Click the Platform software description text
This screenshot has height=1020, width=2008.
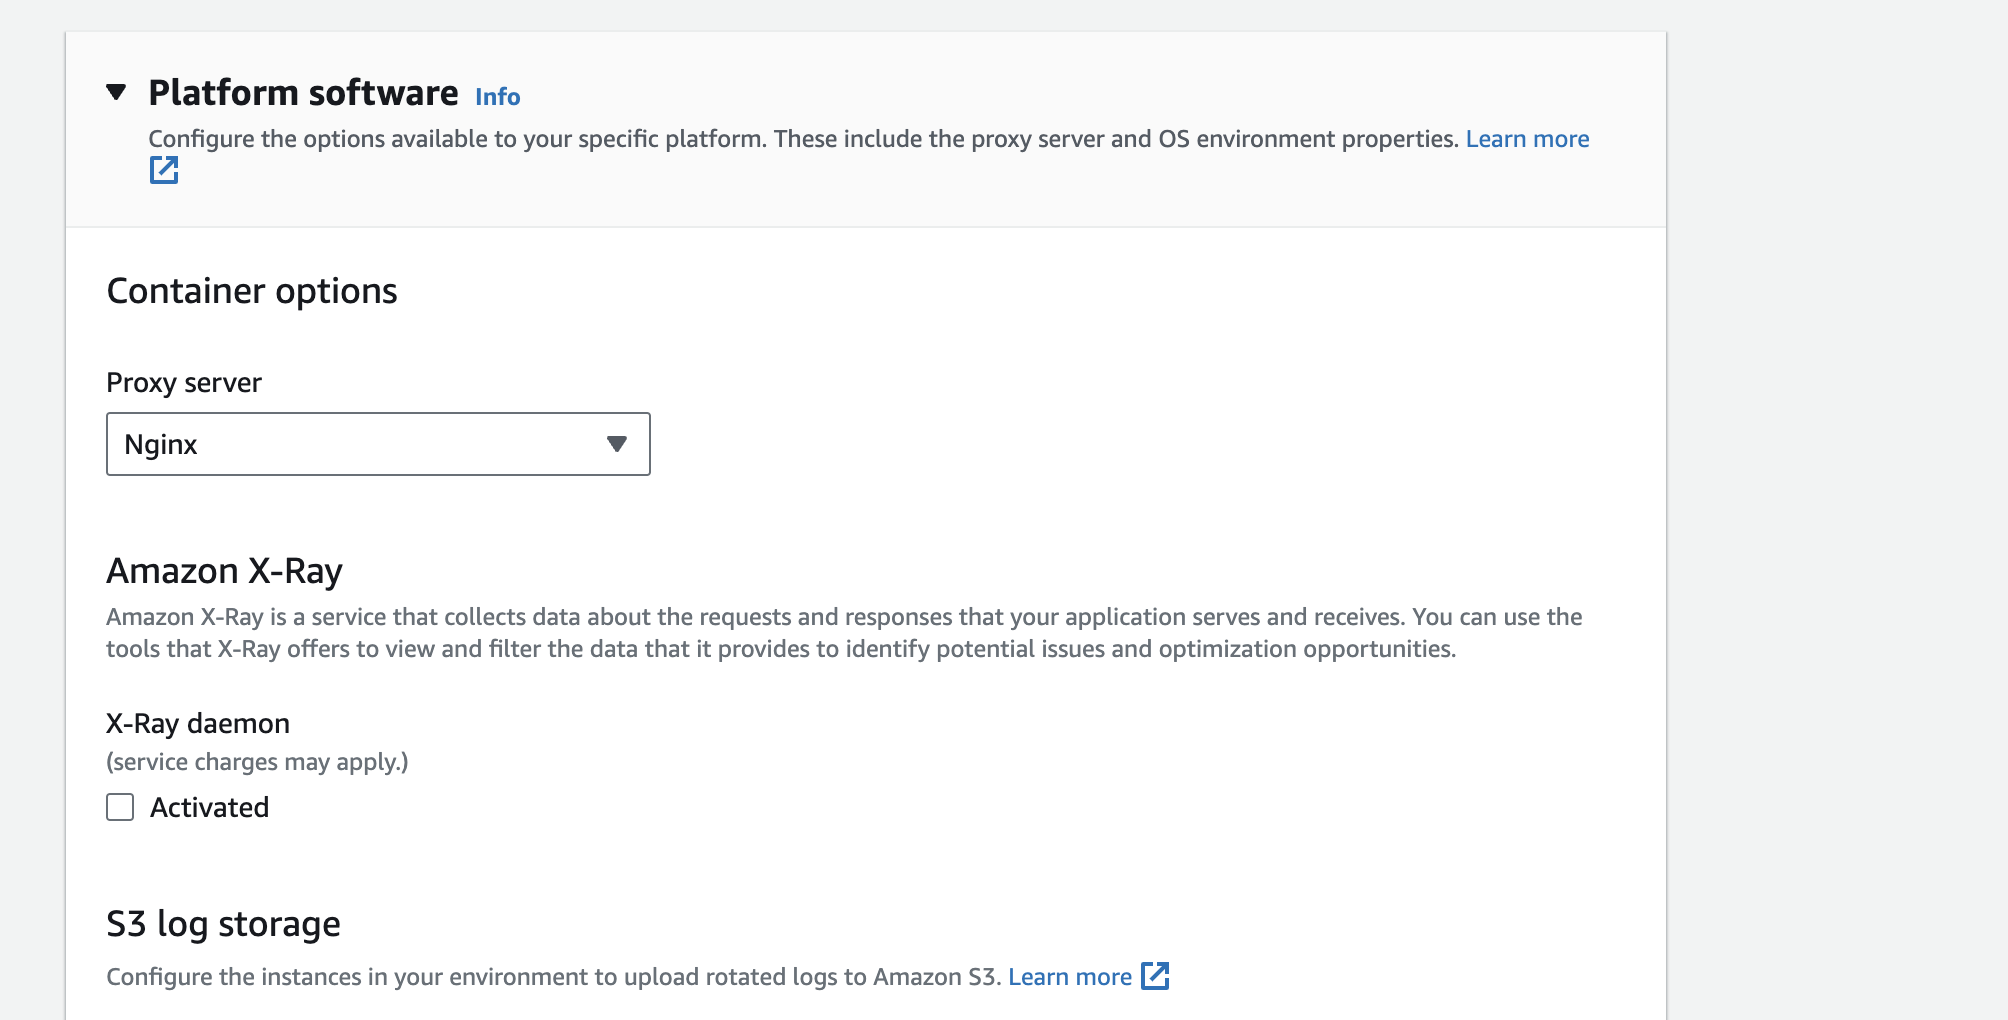pyautogui.click(x=800, y=139)
